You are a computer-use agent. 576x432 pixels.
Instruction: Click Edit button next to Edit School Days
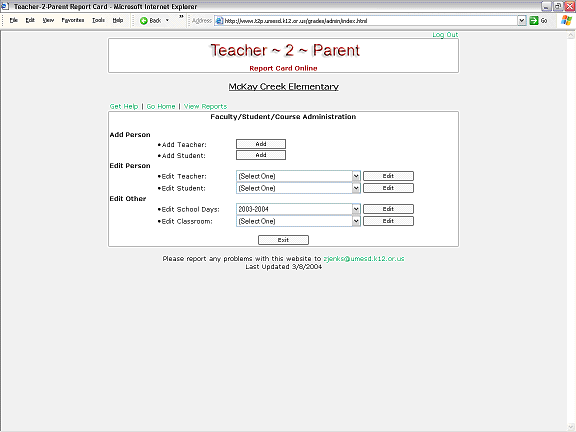coord(388,209)
